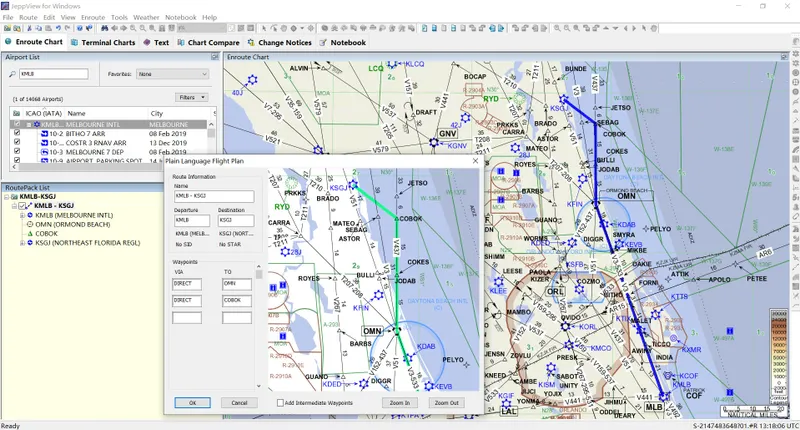Screen dimensions: 800x430
Task: Click the first open-route icon on toolbar
Action: [x=7, y=28]
